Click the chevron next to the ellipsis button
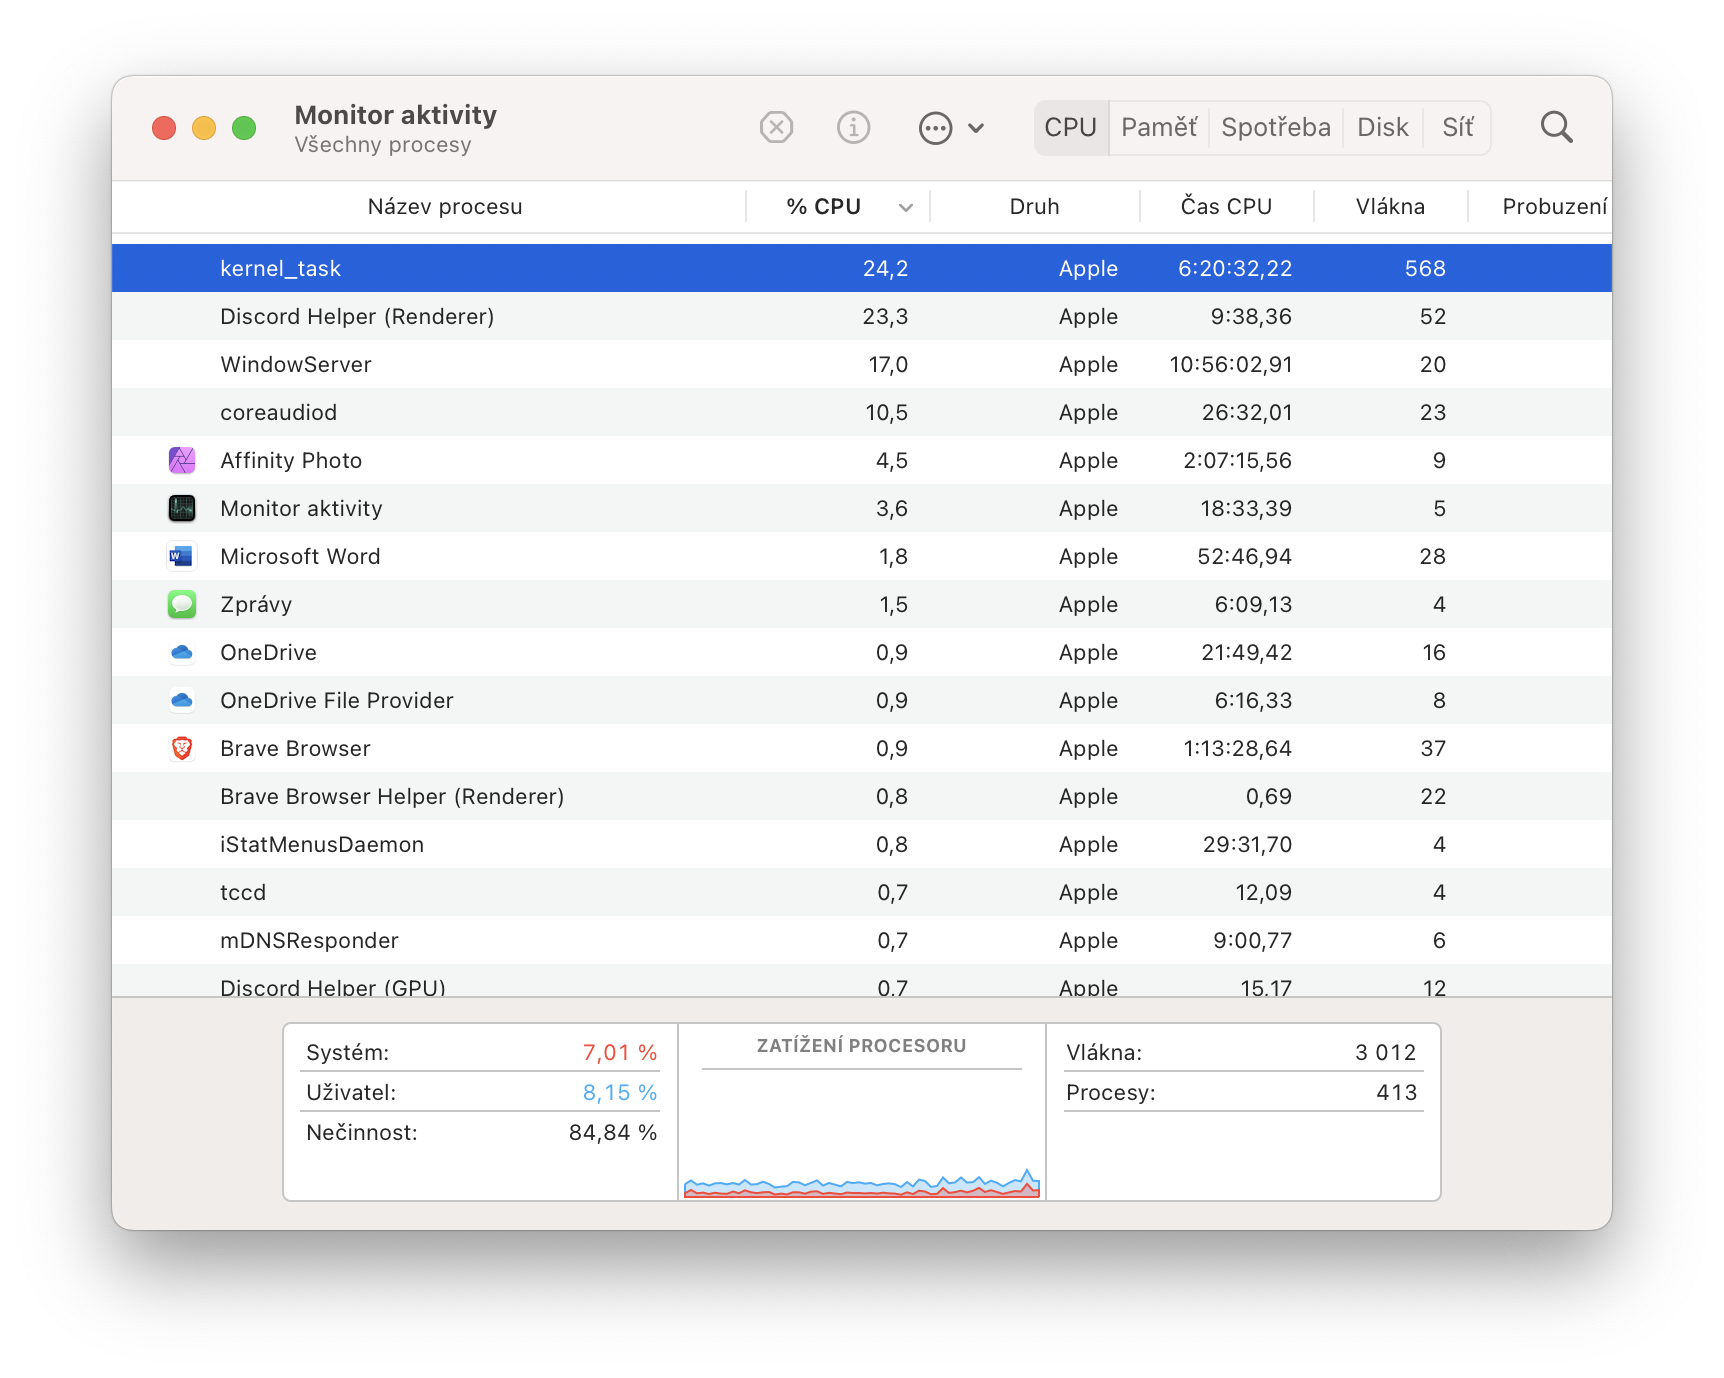The width and height of the screenshot is (1724, 1378). coord(977,128)
